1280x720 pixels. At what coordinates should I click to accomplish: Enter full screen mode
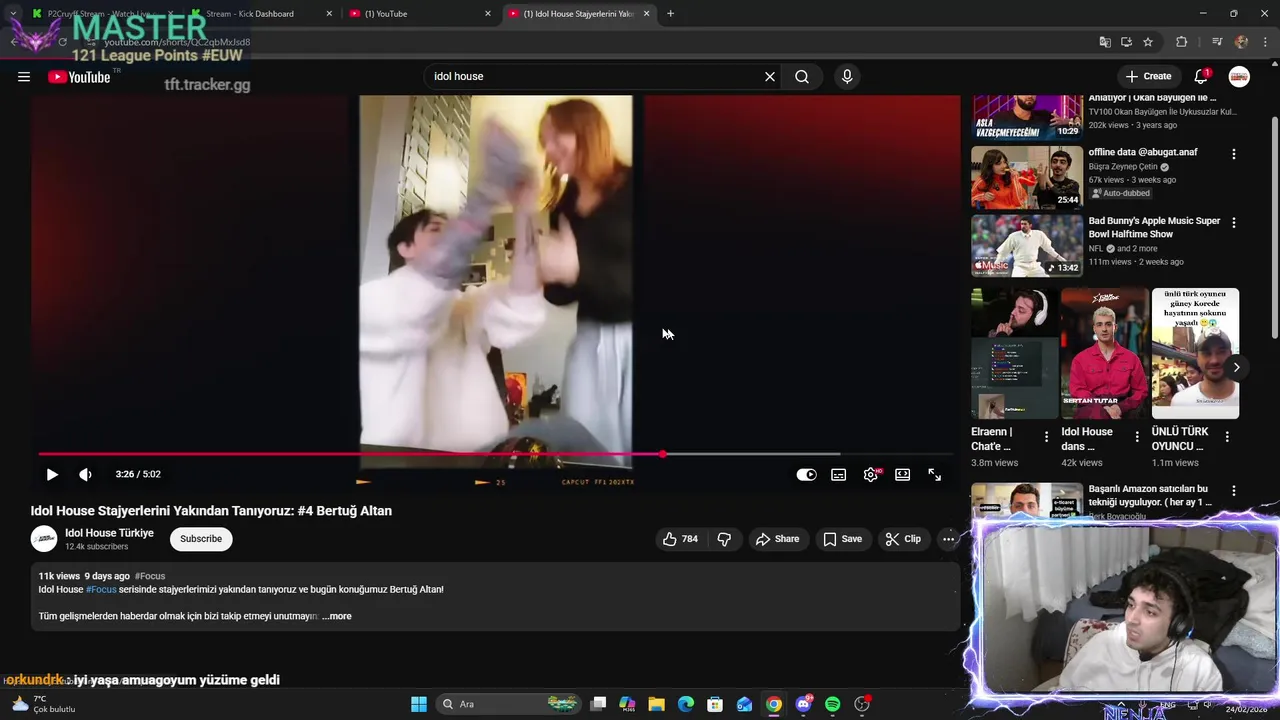click(x=935, y=475)
